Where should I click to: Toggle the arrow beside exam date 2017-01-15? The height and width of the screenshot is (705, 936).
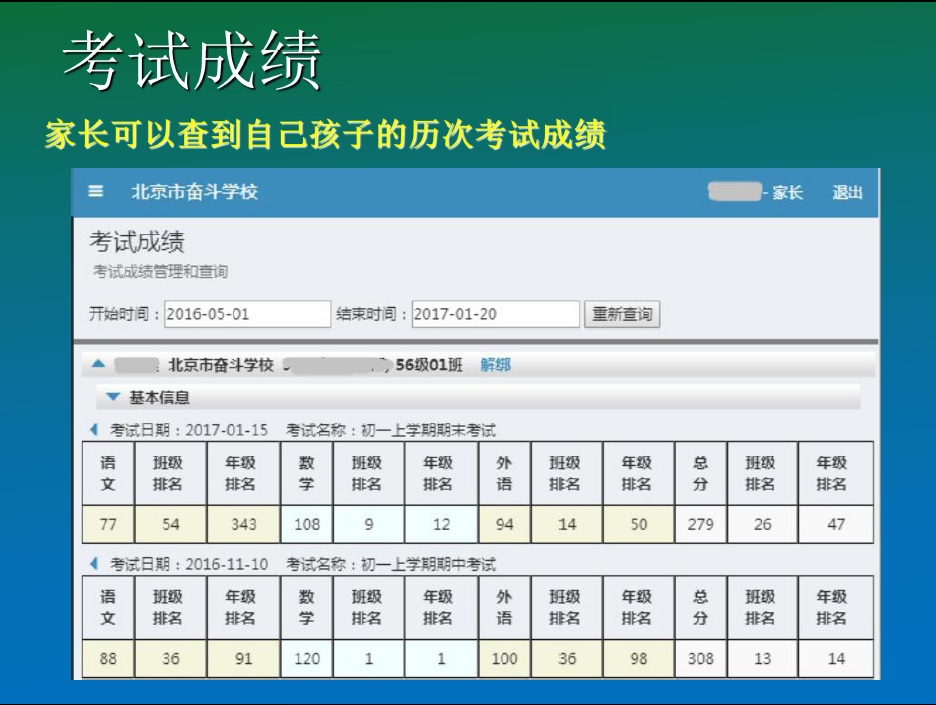tap(95, 430)
